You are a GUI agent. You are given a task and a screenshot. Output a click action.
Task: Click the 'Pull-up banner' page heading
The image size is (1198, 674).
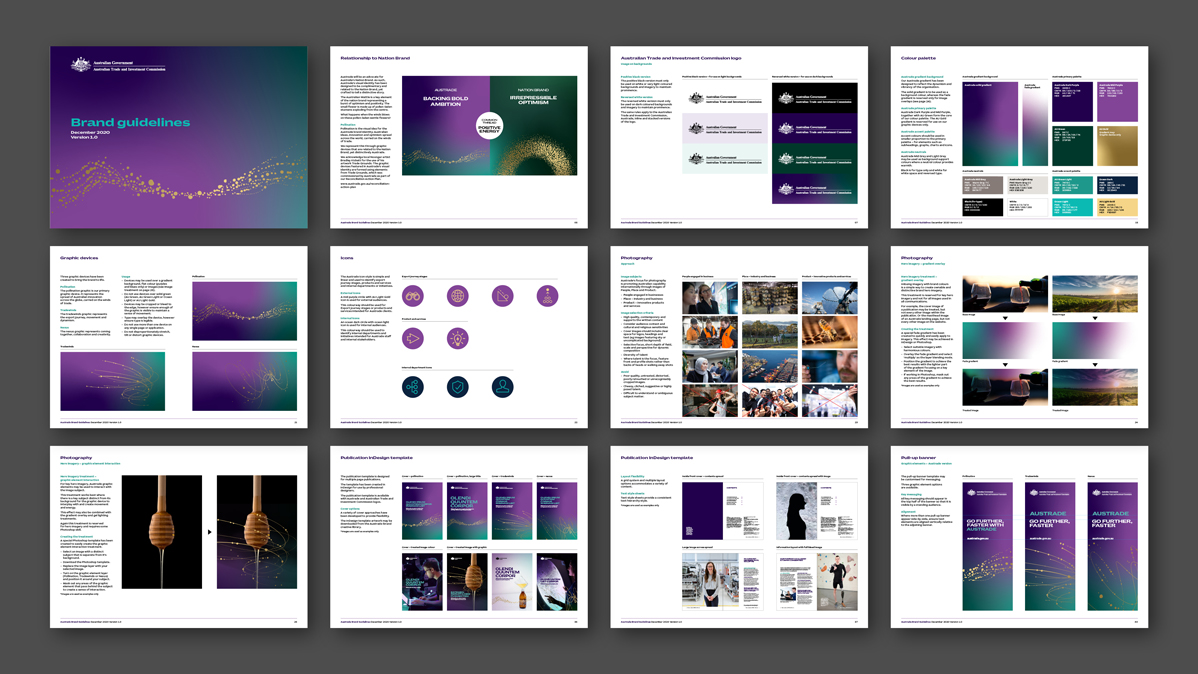coord(918,458)
